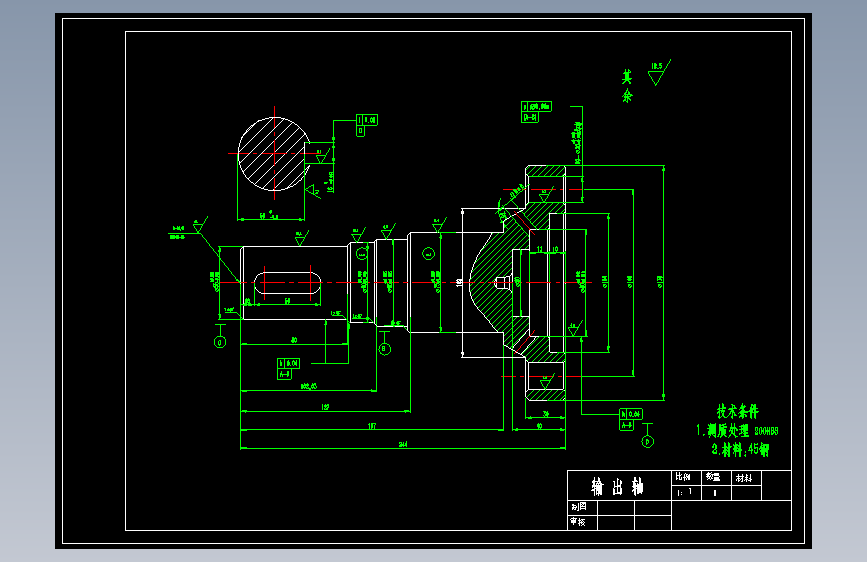This screenshot has width=867, height=562.
Task: Select the keyway slot outline on the shaft
Action: point(288,283)
